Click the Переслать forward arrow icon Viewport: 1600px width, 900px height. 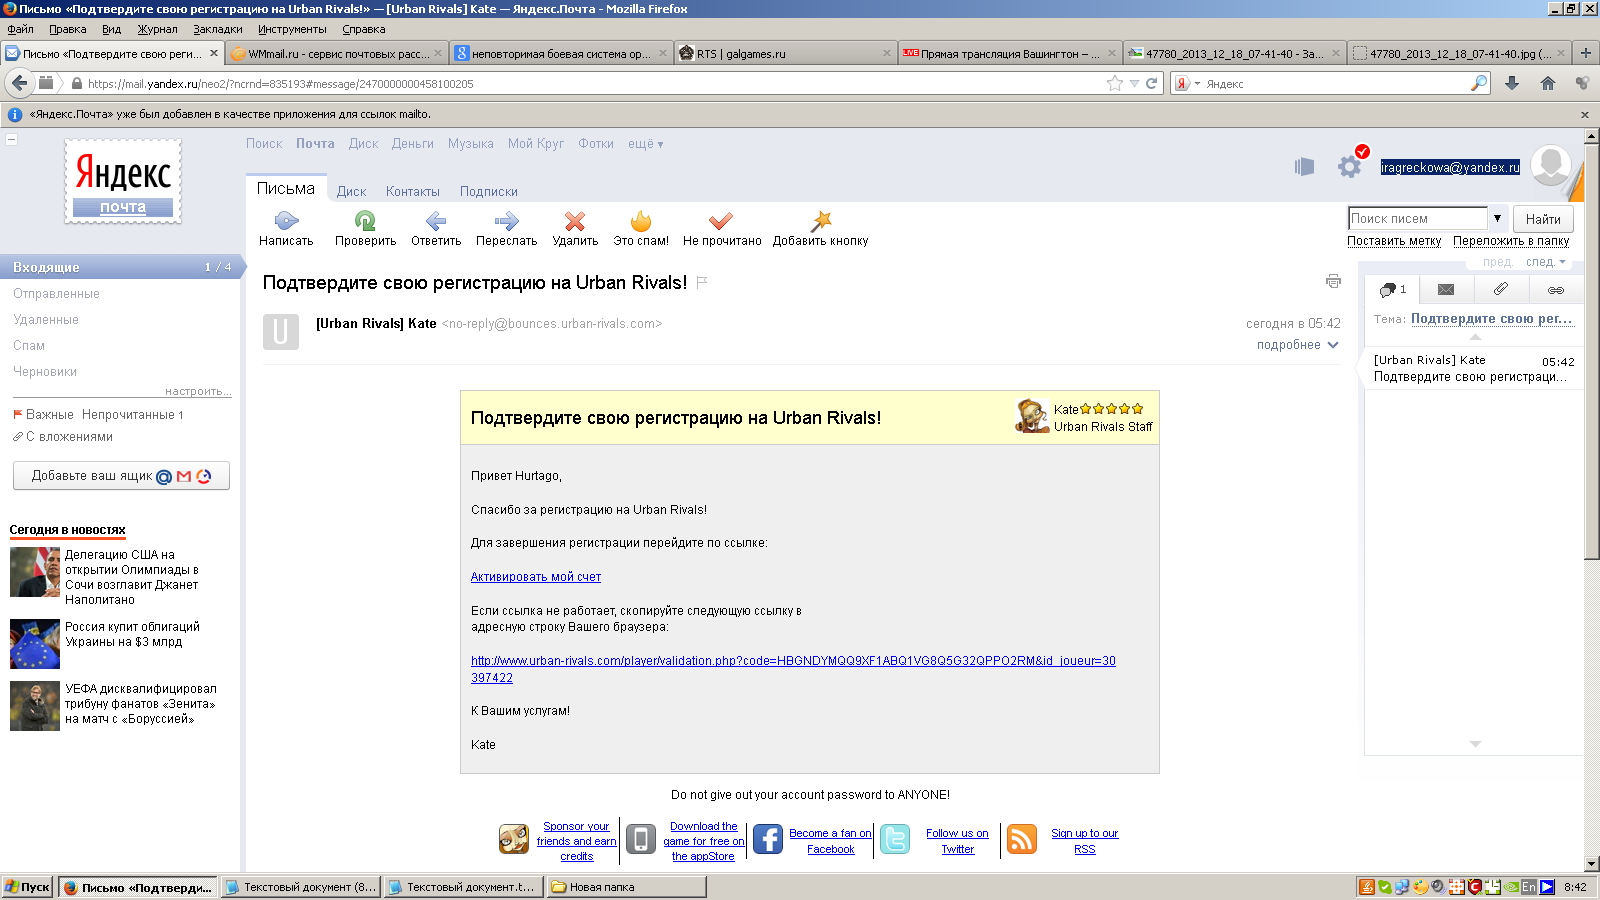[506, 221]
